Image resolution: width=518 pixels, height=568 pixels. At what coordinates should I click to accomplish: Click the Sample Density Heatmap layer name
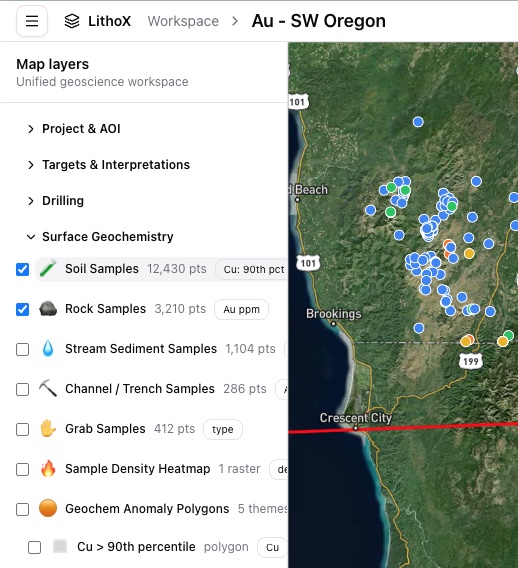(138, 468)
